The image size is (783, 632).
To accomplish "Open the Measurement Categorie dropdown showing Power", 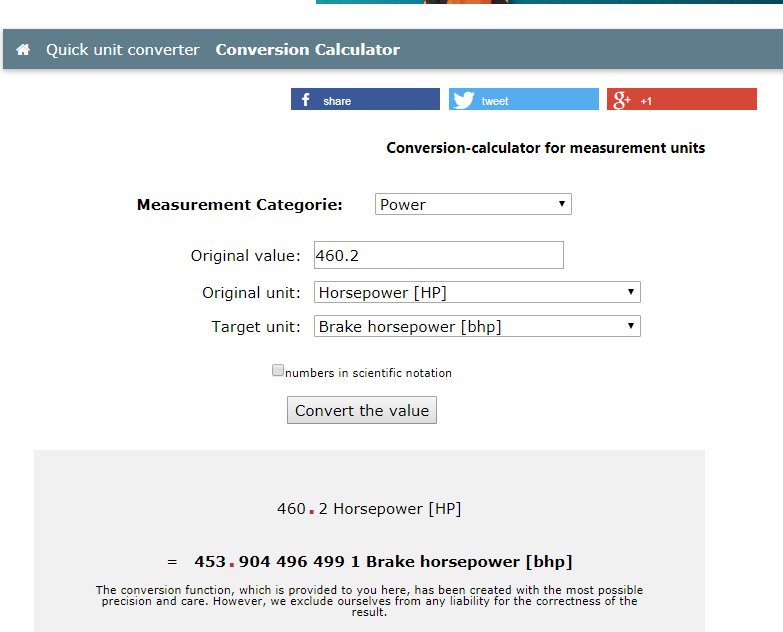I will click(473, 205).
